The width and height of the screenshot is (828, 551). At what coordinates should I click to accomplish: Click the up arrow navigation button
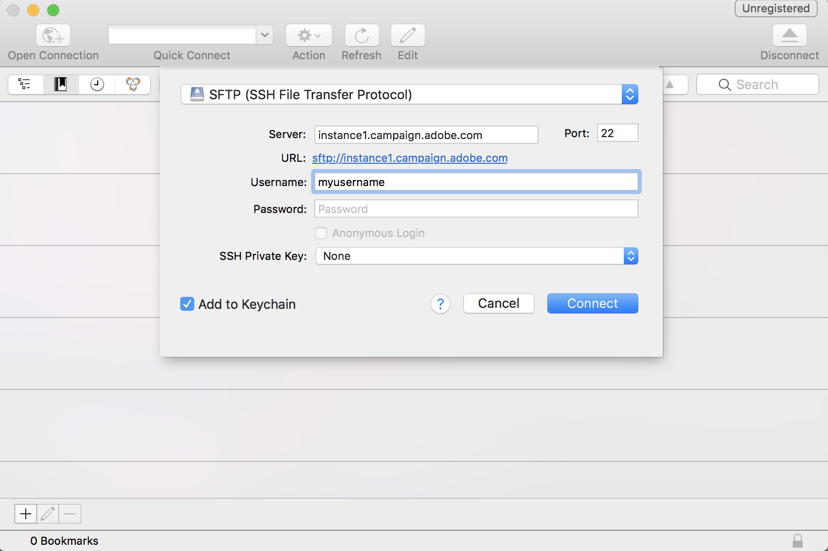(x=670, y=85)
